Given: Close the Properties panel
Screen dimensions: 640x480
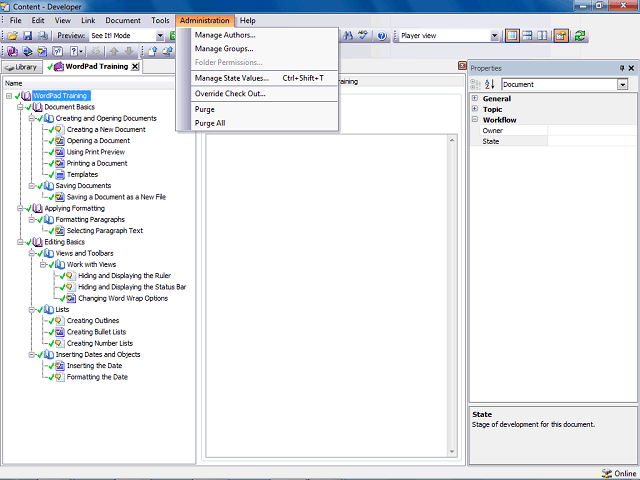Looking at the screenshot, I should coord(631,68).
